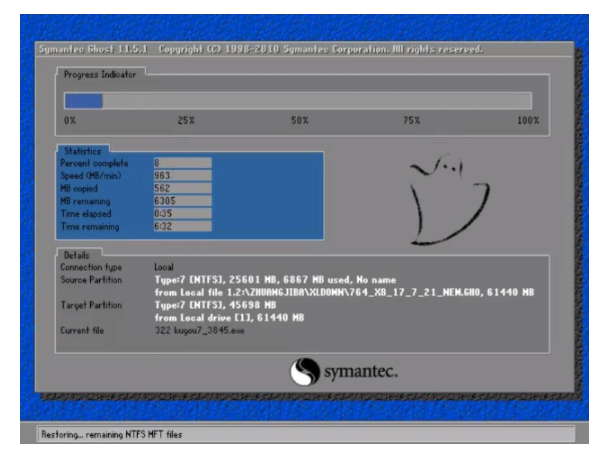Click the 25% progress label

(186, 120)
